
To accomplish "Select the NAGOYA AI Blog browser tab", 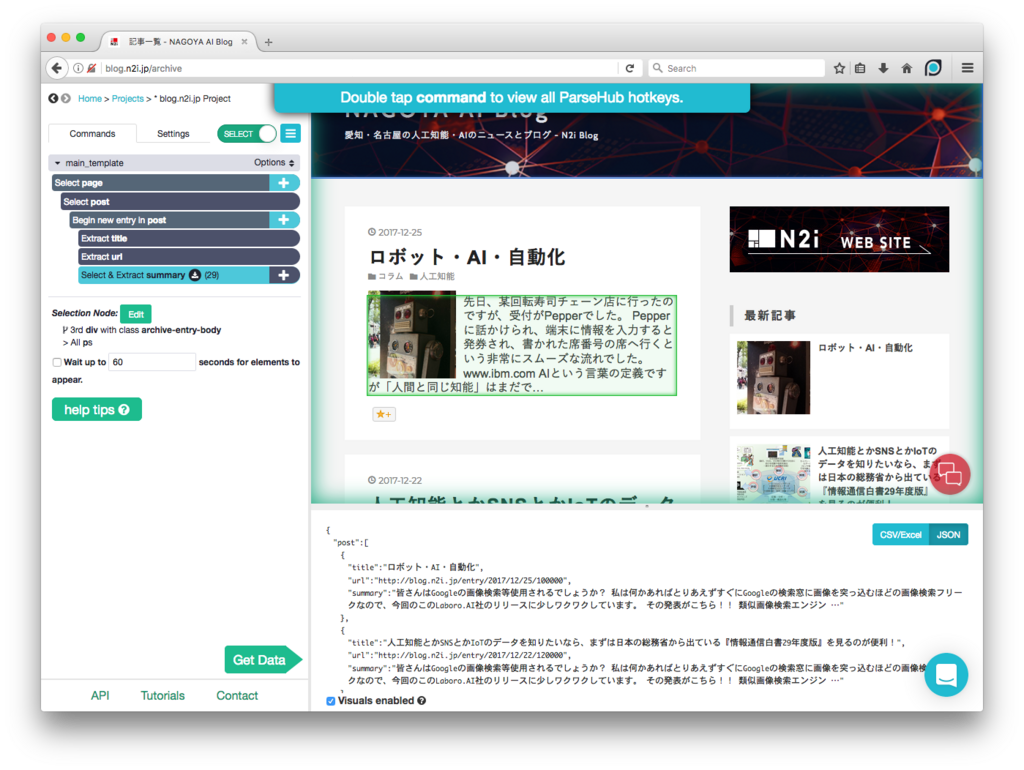I will click(x=178, y=42).
